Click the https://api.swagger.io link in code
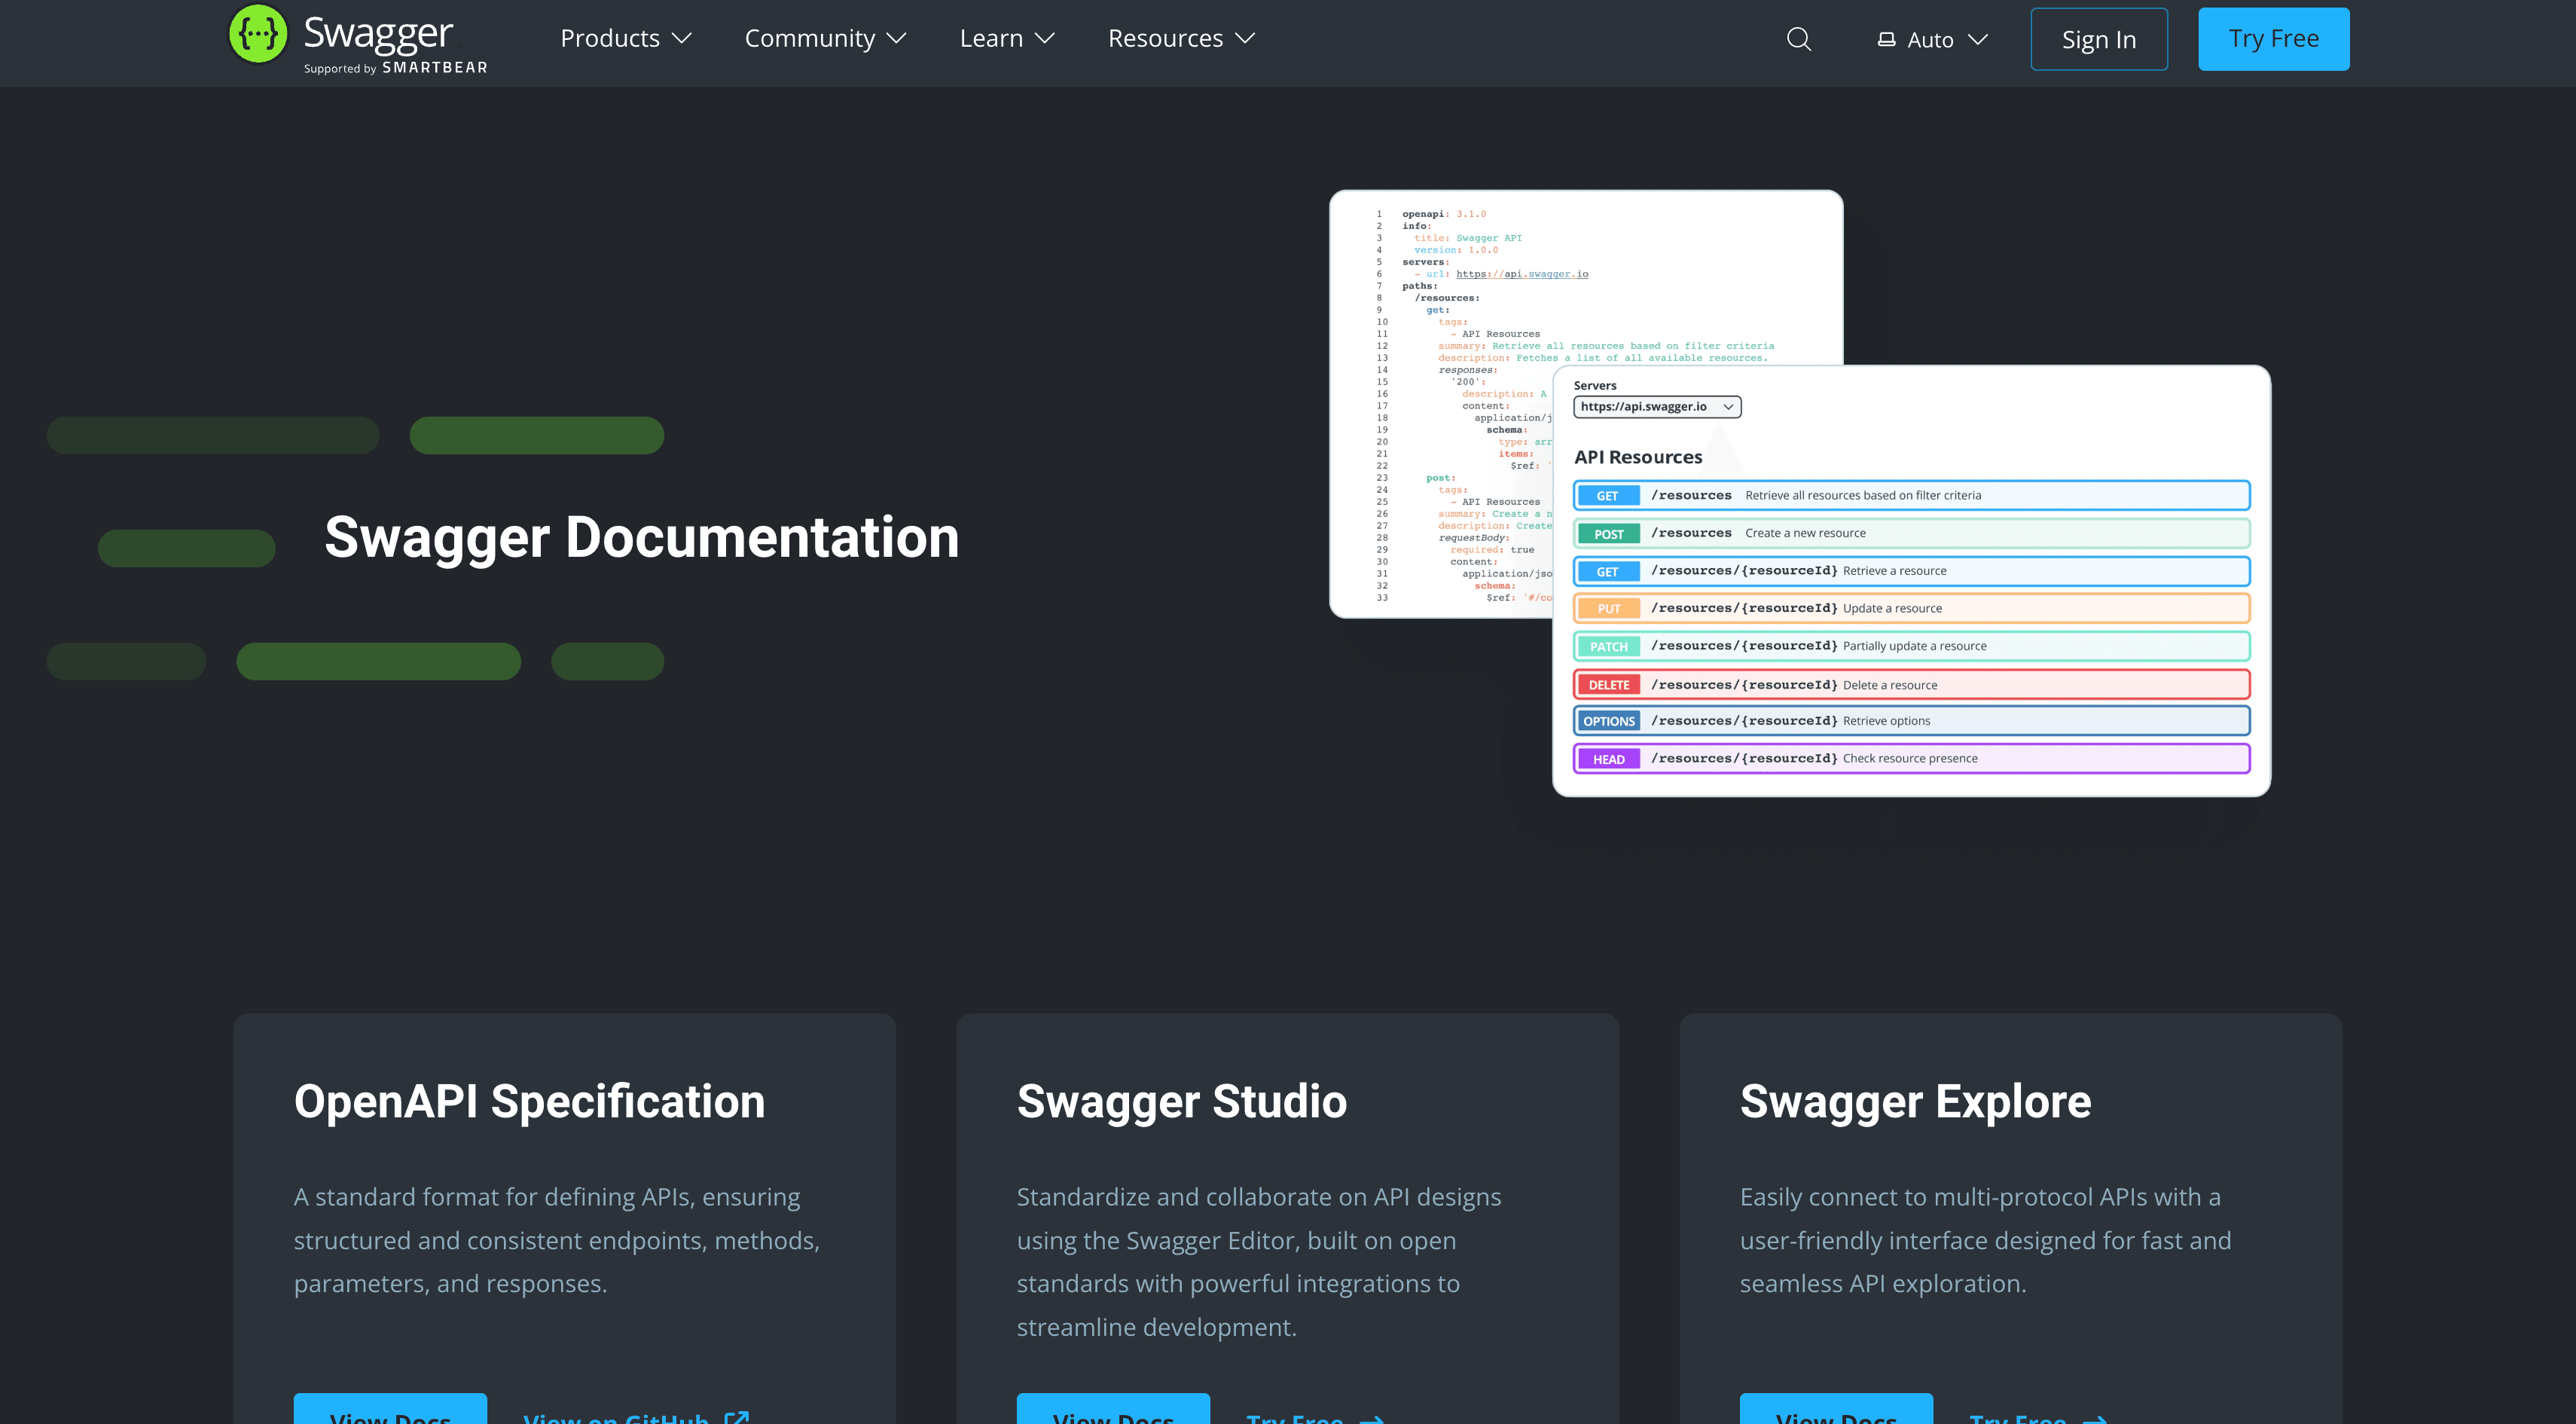This screenshot has width=2576, height=1424. [x=1522, y=274]
